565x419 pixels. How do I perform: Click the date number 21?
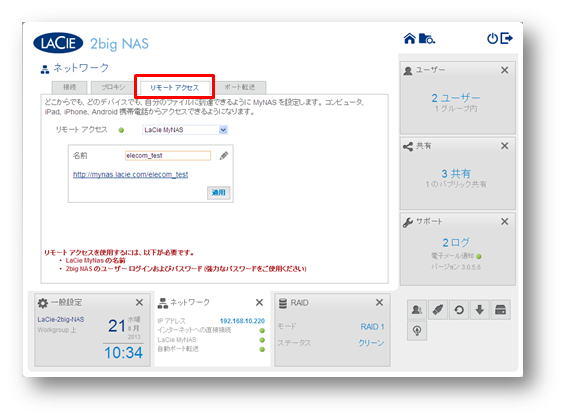(117, 326)
